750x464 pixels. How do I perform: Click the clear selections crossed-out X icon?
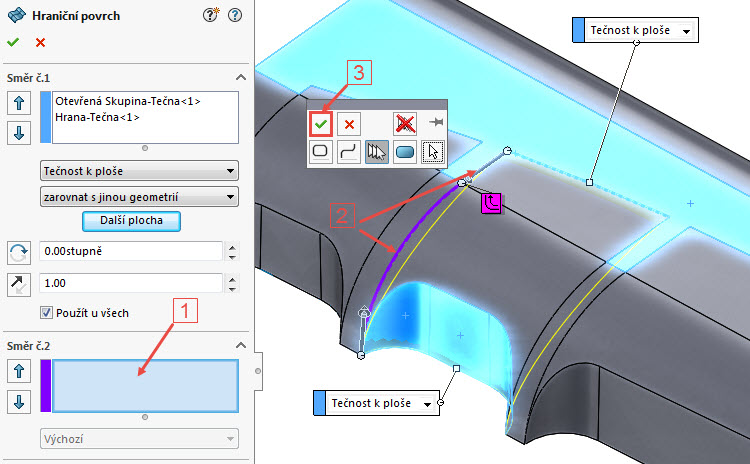(x=405, y=124)
